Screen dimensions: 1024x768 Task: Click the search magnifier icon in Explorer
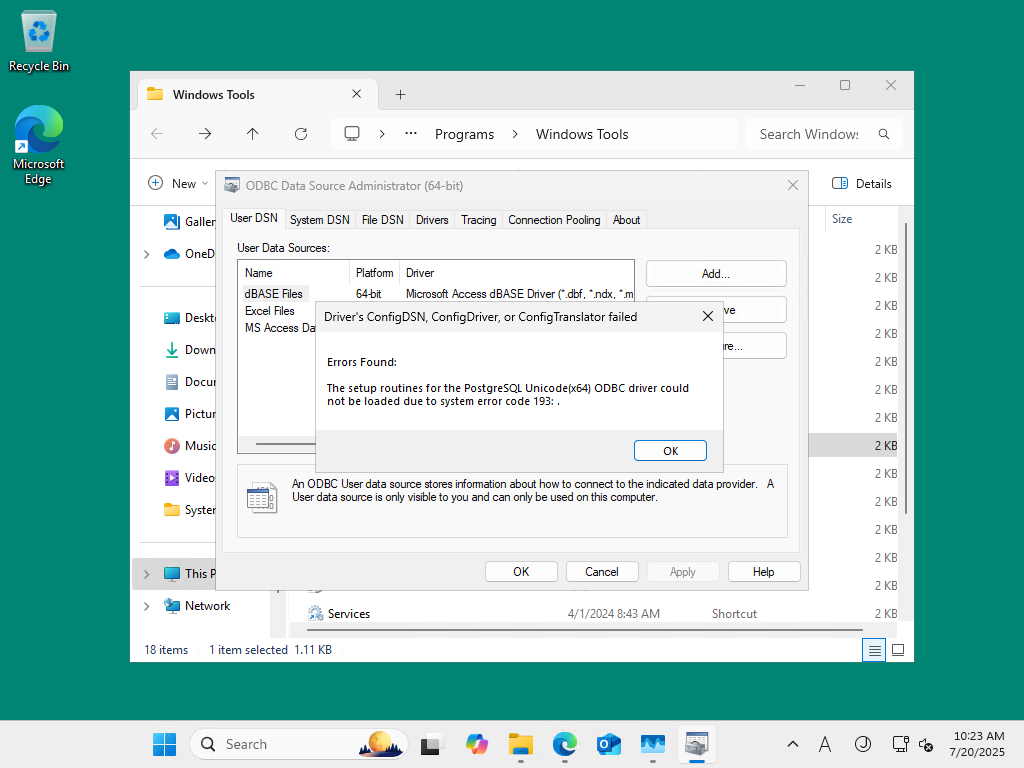[884, 134]
